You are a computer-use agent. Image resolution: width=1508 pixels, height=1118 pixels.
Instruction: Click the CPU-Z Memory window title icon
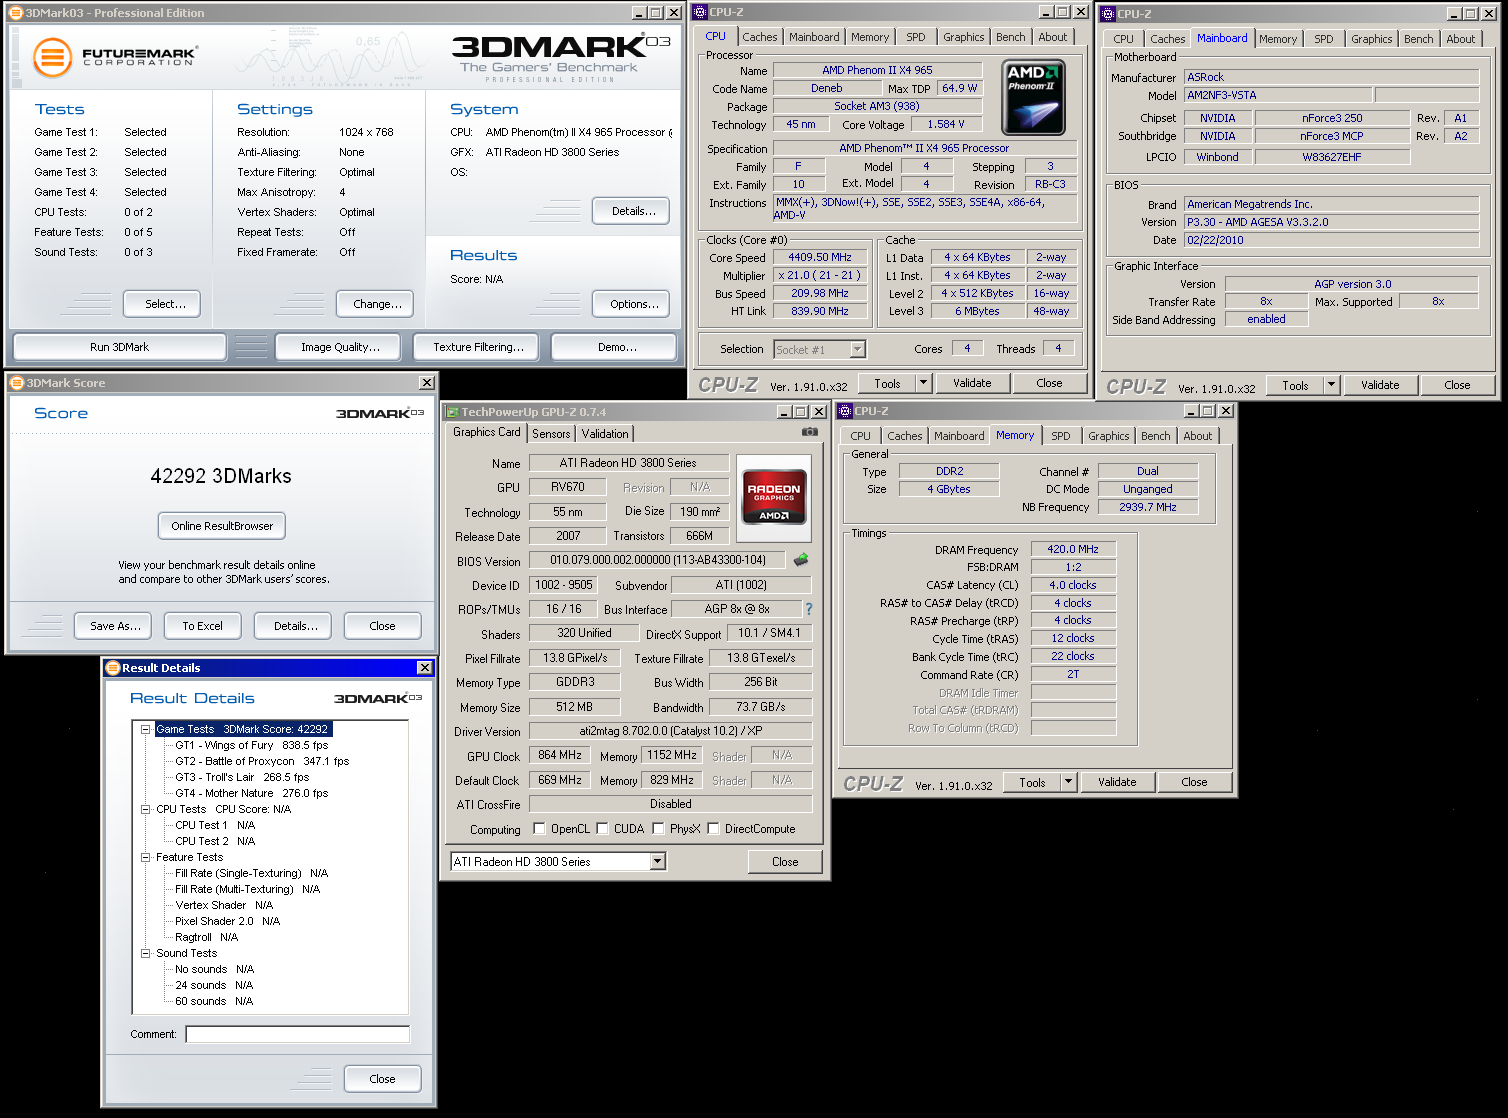(845, 411)
